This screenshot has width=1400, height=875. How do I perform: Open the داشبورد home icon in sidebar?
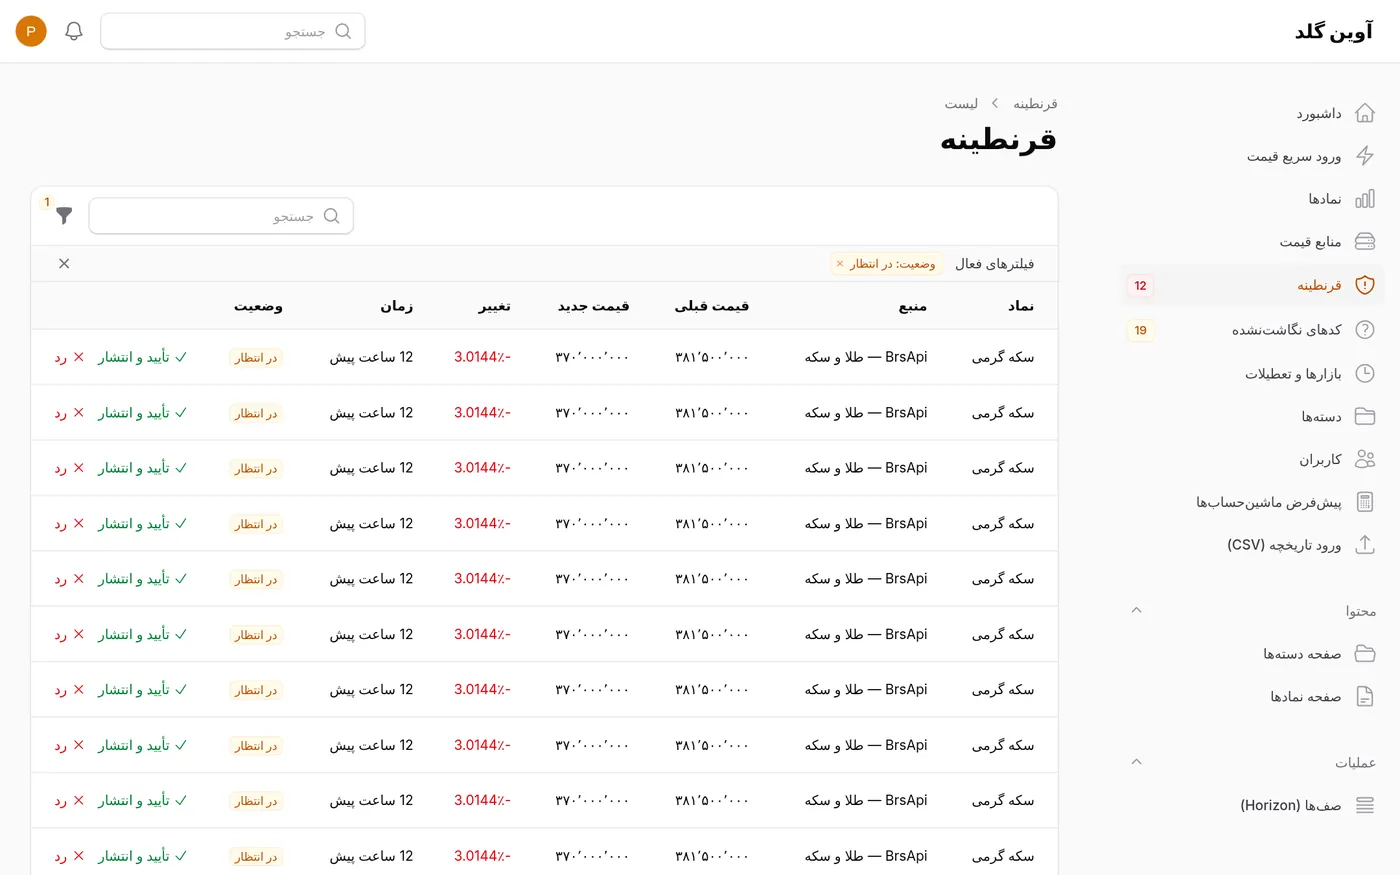point(1364,113)
